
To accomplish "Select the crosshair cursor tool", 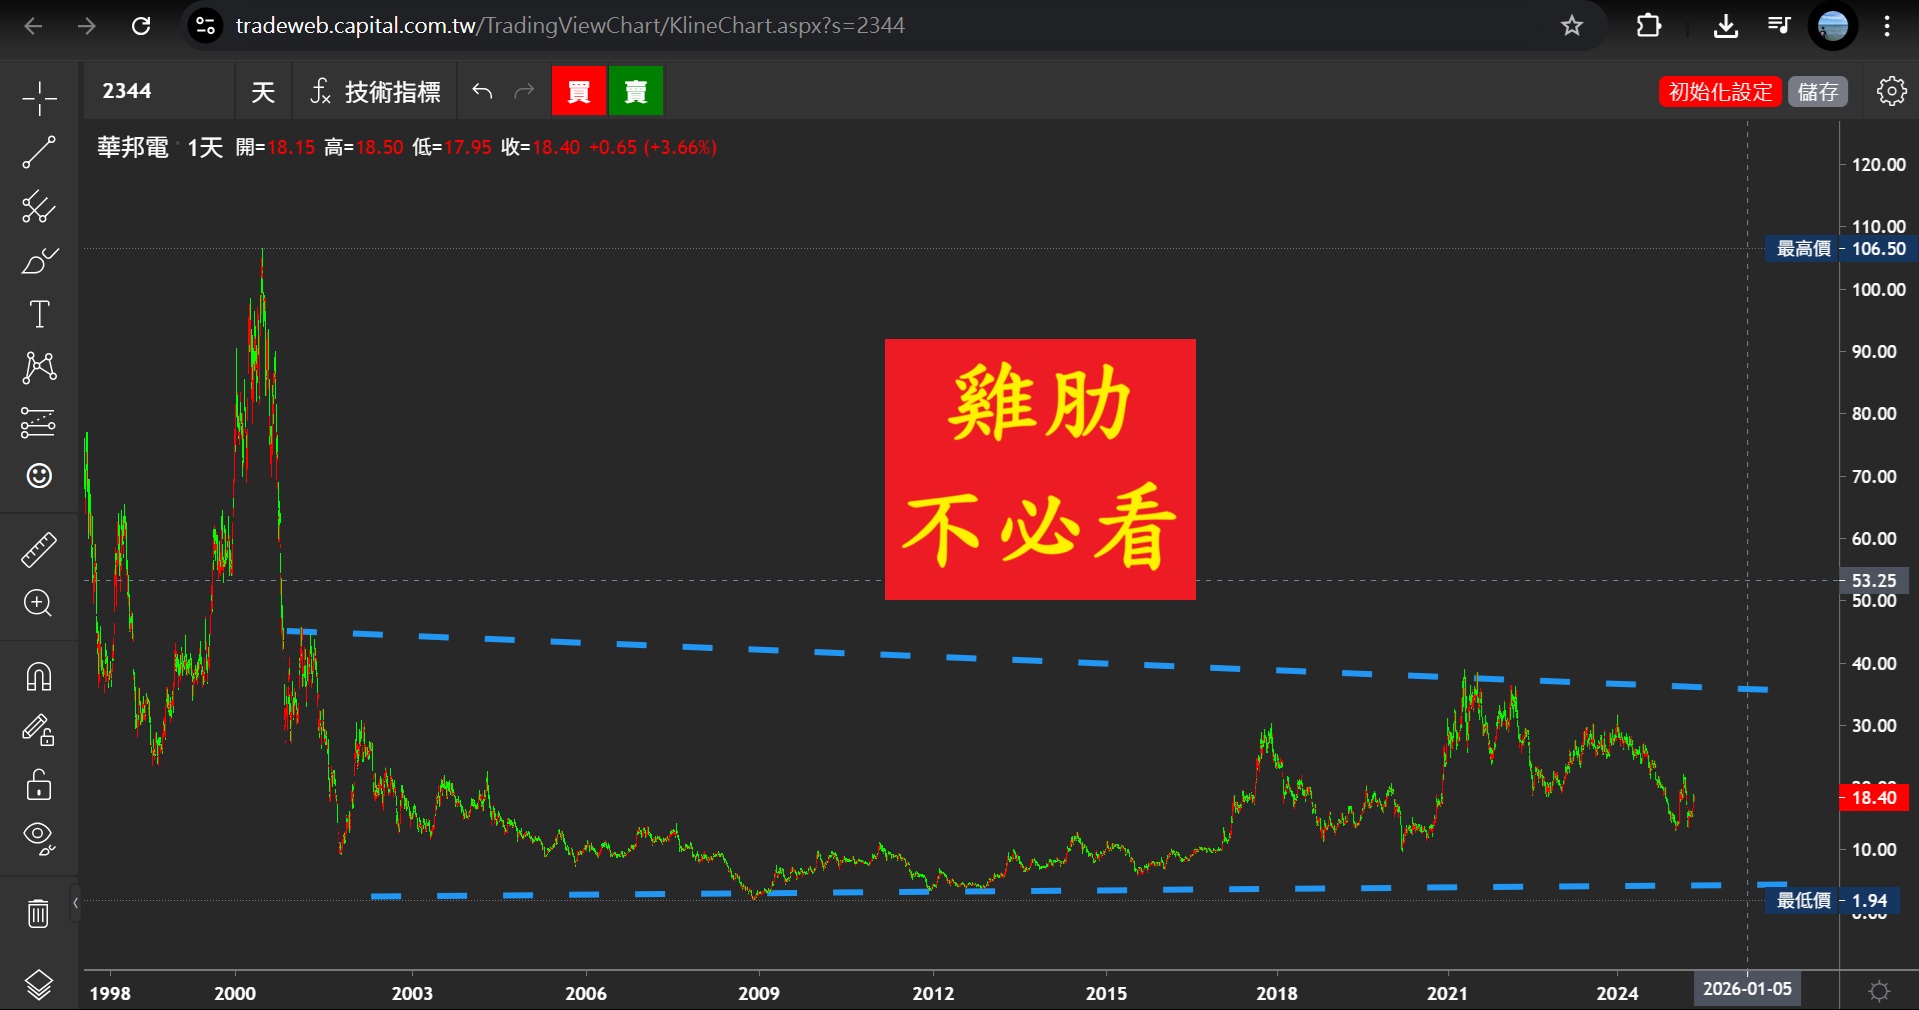I will point(39,98).
